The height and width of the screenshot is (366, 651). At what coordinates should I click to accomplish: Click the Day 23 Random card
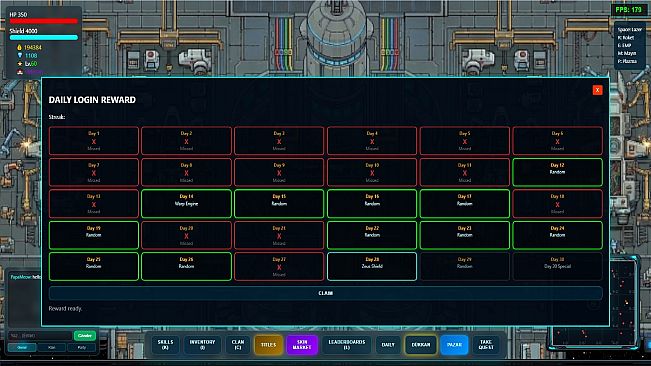[465, 235]
